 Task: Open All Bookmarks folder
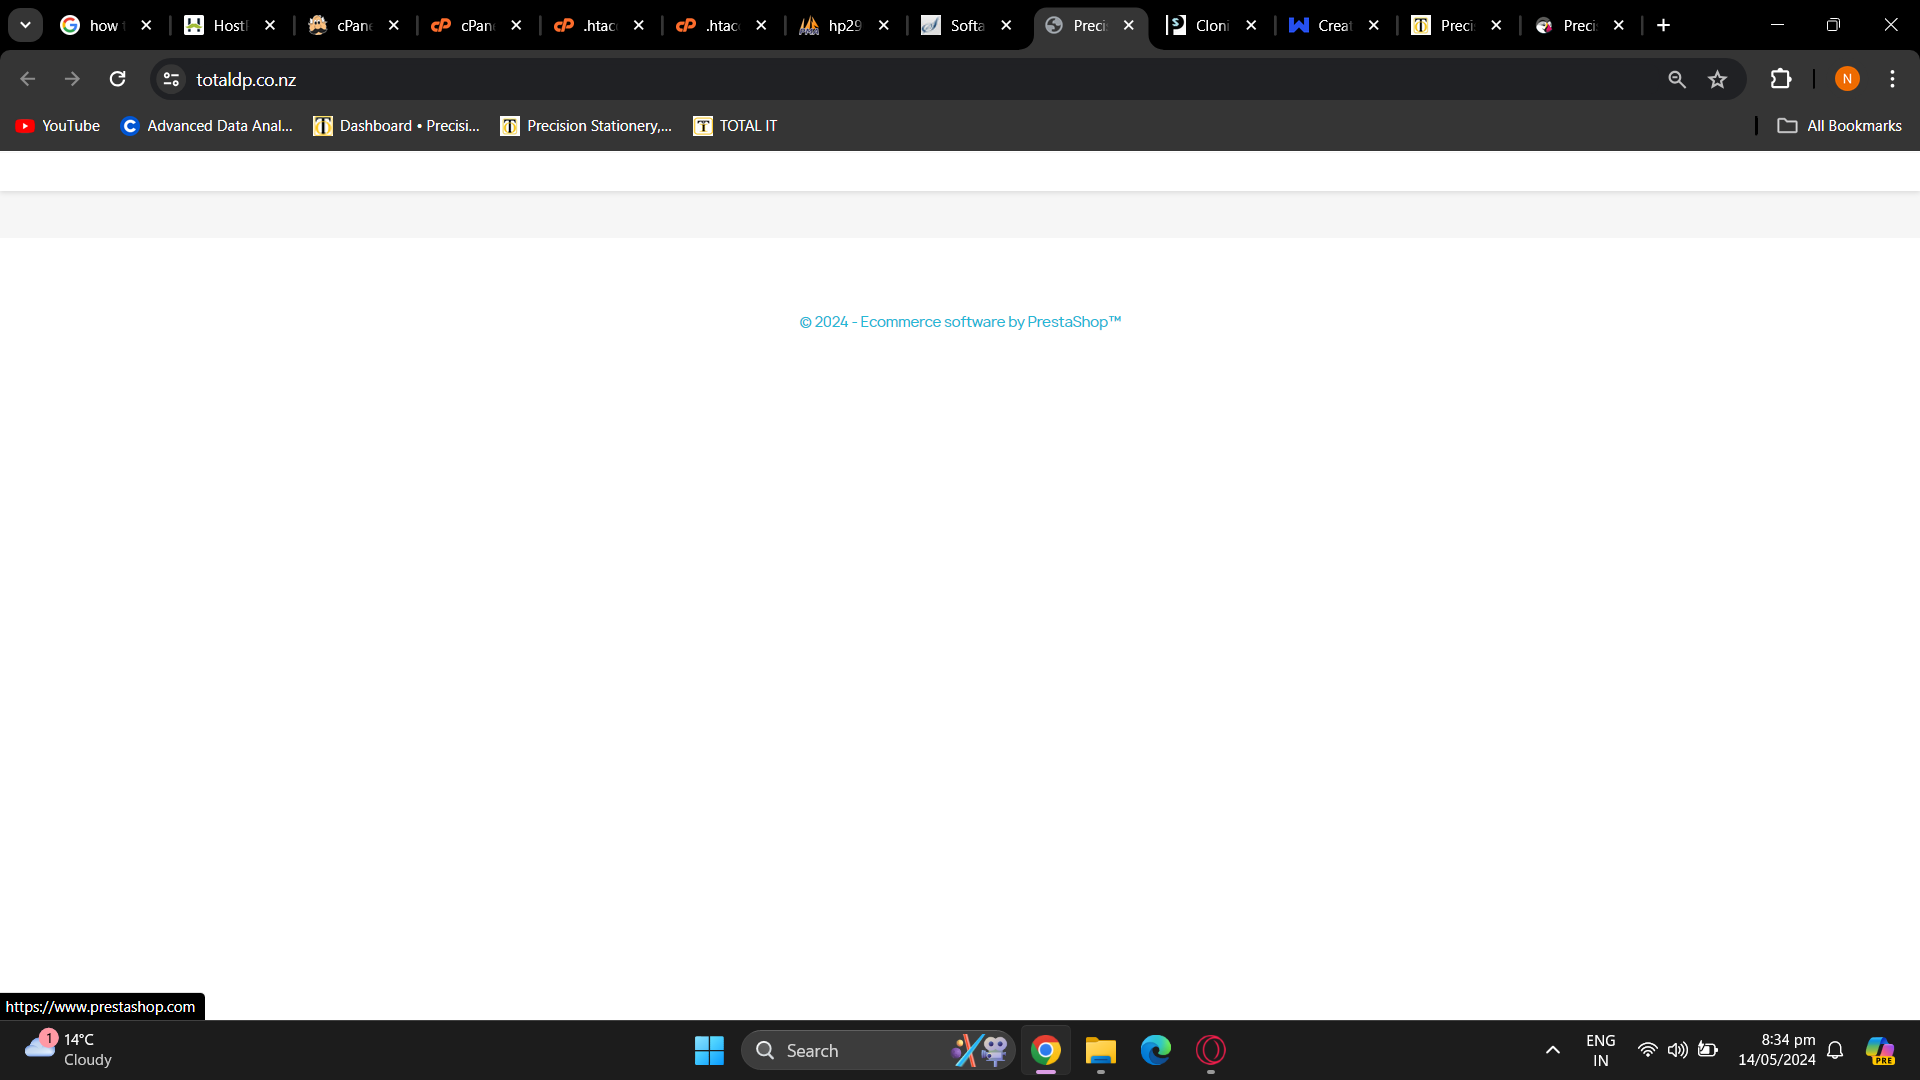(x=1839, y=126)
